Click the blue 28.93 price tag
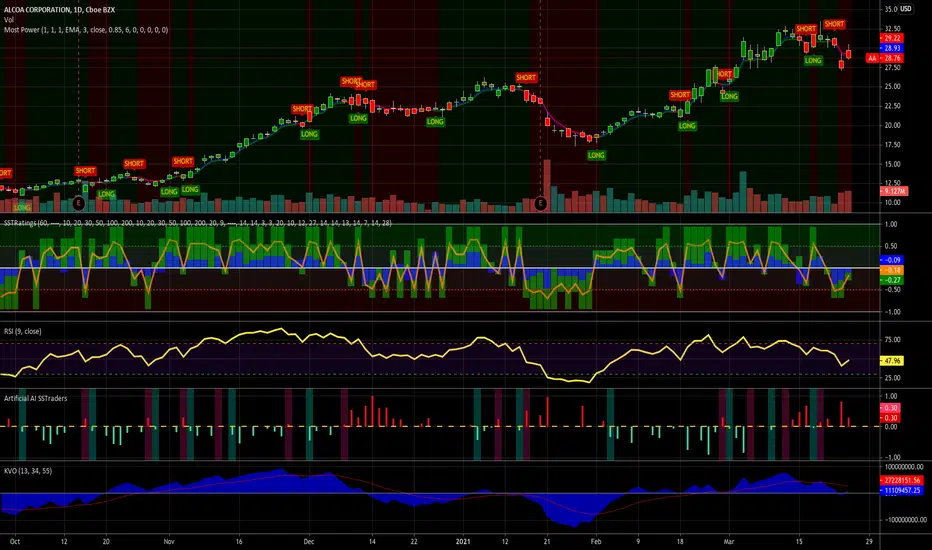The image size is (932, 550). click(x=892, y=48)
